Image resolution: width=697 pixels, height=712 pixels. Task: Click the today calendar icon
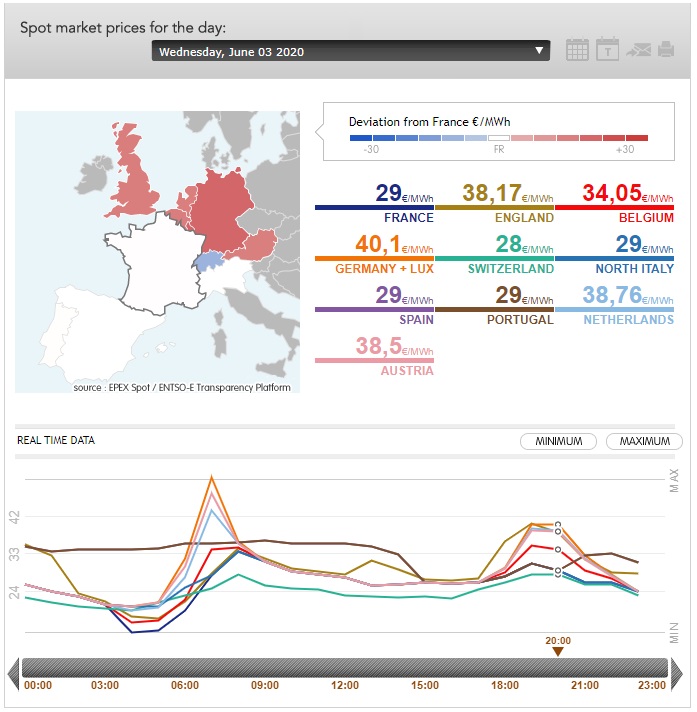coord(607,49)
